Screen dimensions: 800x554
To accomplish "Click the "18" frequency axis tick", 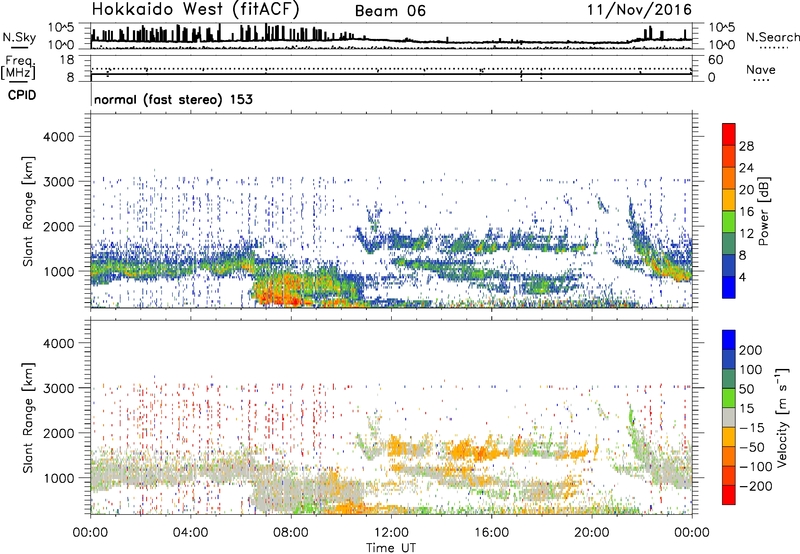I will pyautogui.click(x=67, y=60).
